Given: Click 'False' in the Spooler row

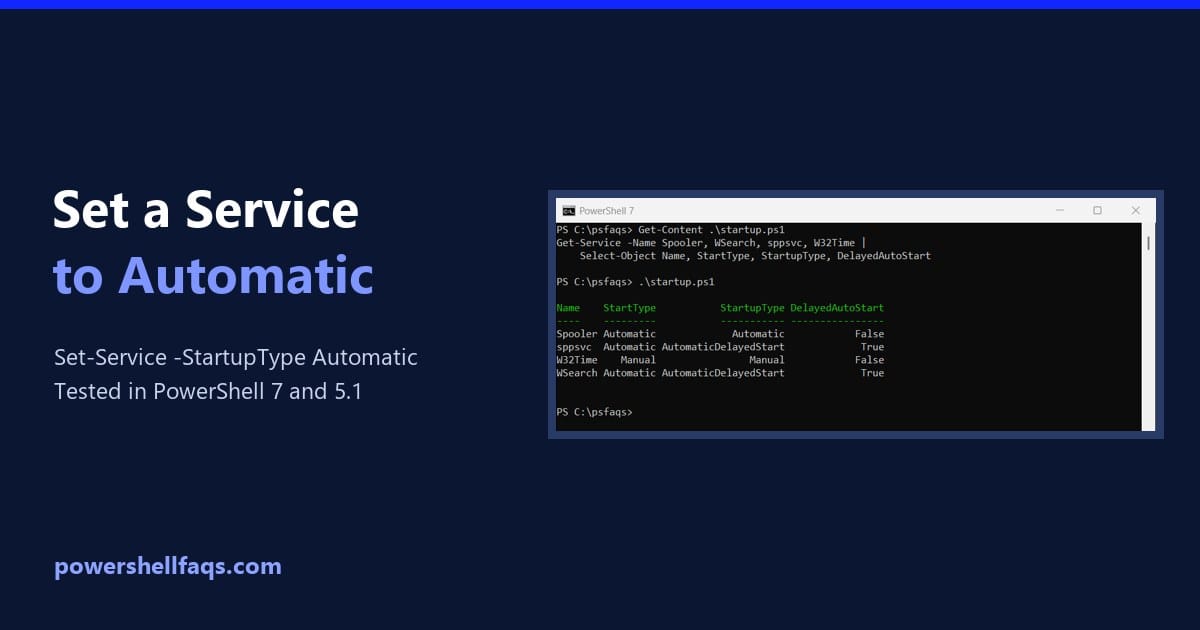Looking at the screenshot, I should coord(869,334).
